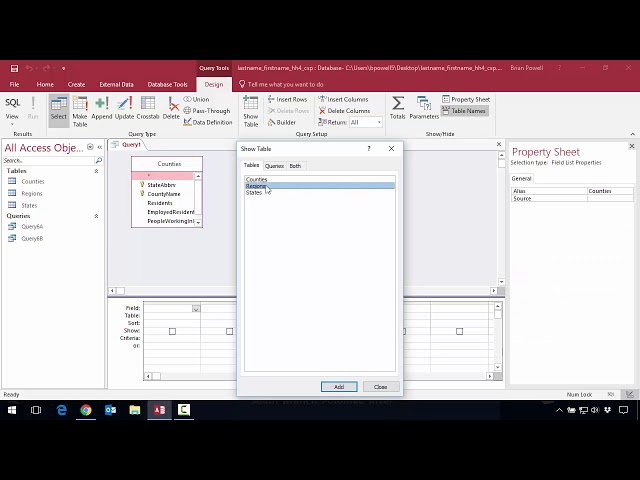
Task: Collapse the Queries group in navigation pane
Action: coord(96,216)
